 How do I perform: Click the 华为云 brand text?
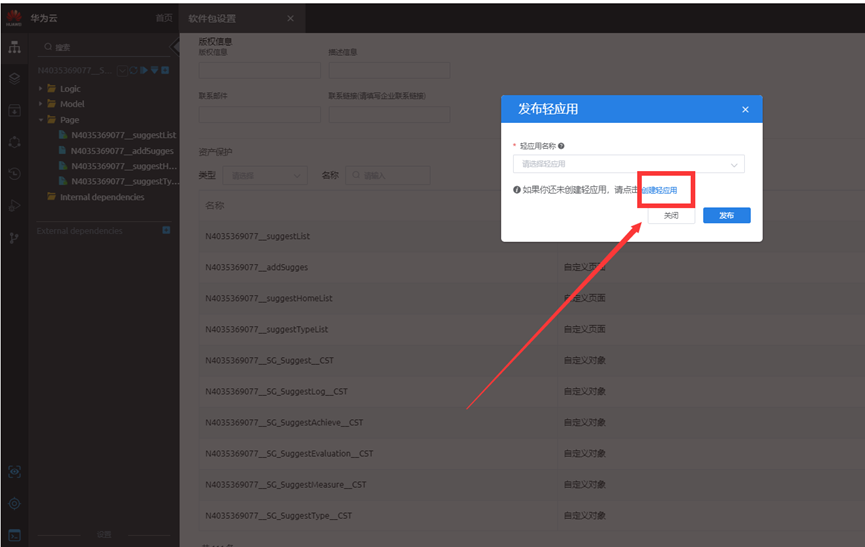[x=44, y=18]
